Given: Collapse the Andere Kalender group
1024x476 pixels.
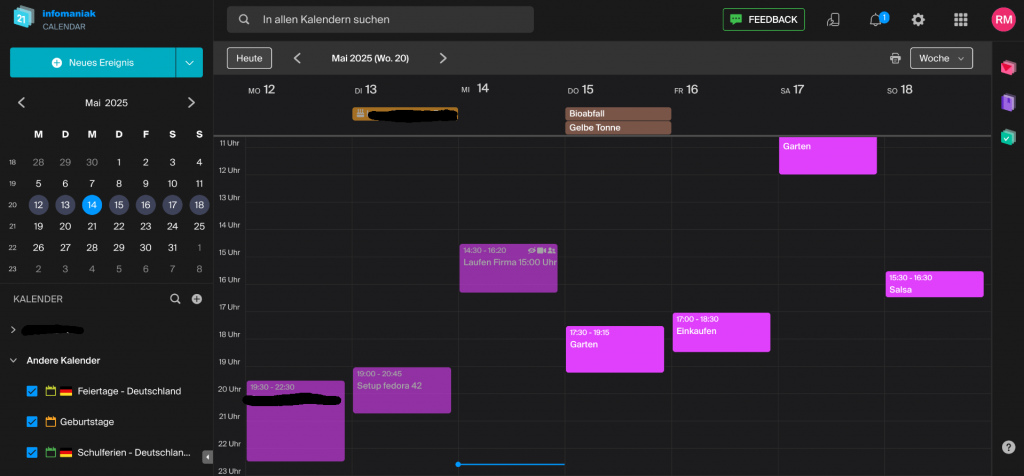Looking at the screenshot, I should coord(13,360).
